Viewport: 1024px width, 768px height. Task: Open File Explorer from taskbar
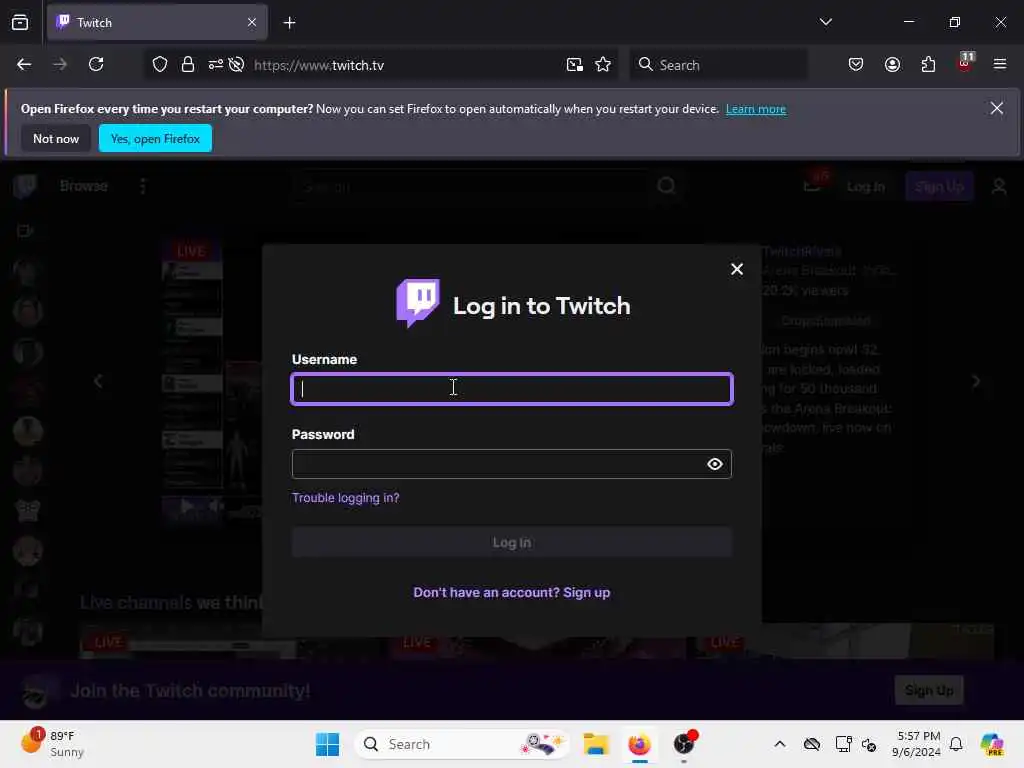coord(596,744)
